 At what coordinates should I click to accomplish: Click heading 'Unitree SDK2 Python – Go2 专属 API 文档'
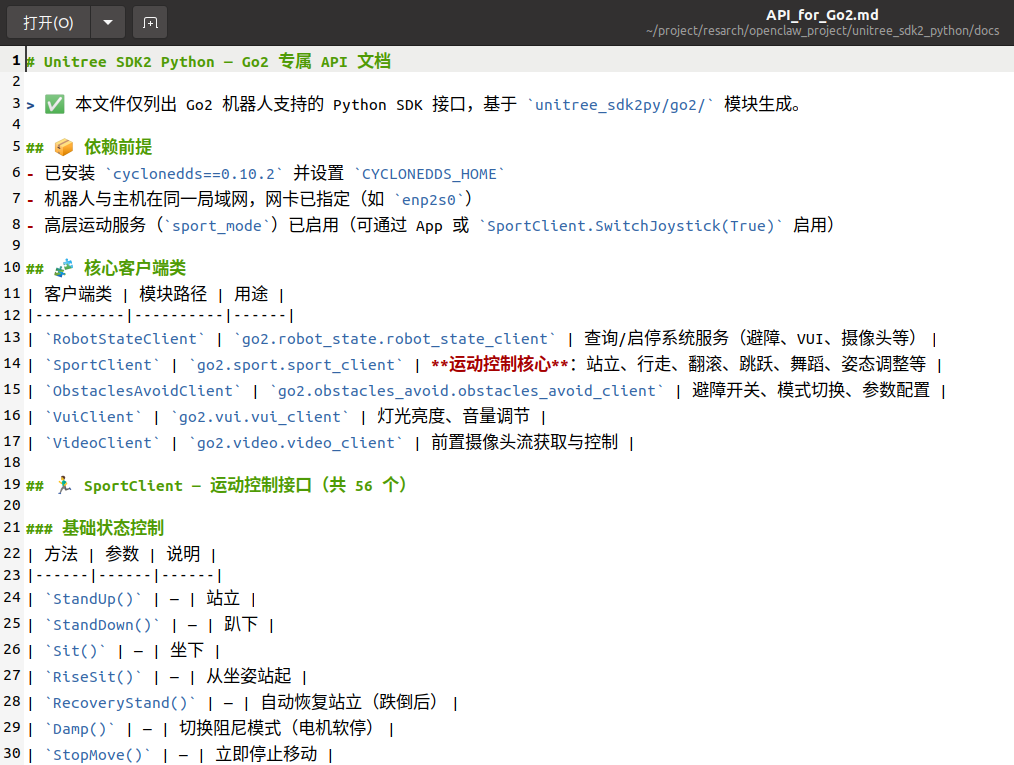click(217, 61)
